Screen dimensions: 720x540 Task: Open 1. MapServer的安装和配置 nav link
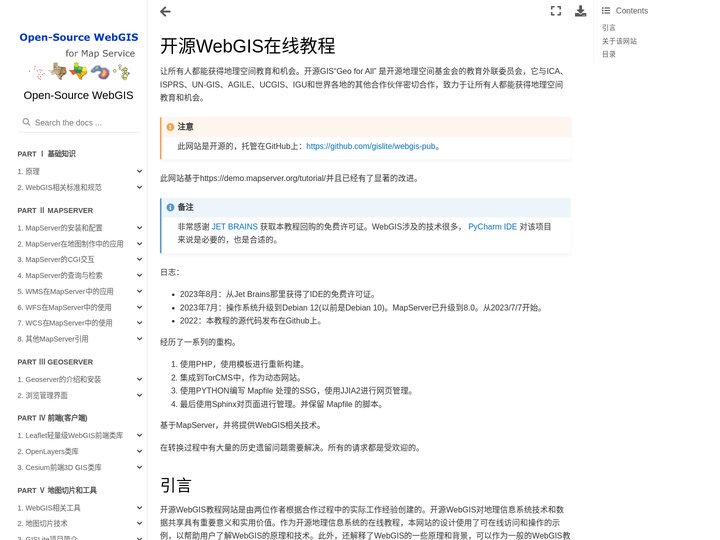pos(60,228)
